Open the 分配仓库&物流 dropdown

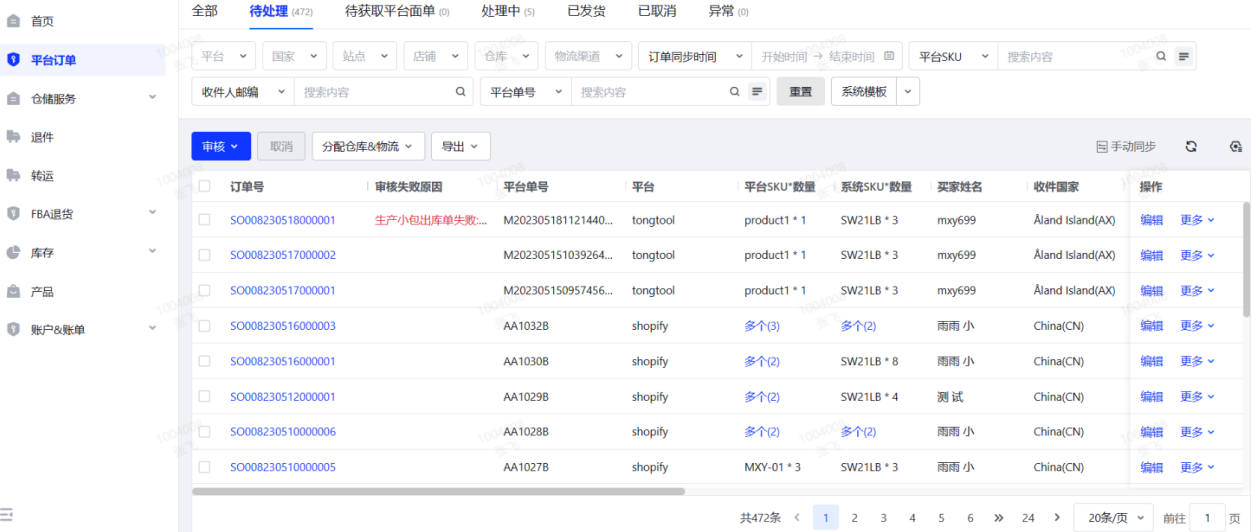pyautogui.click(x=368, y=146)
